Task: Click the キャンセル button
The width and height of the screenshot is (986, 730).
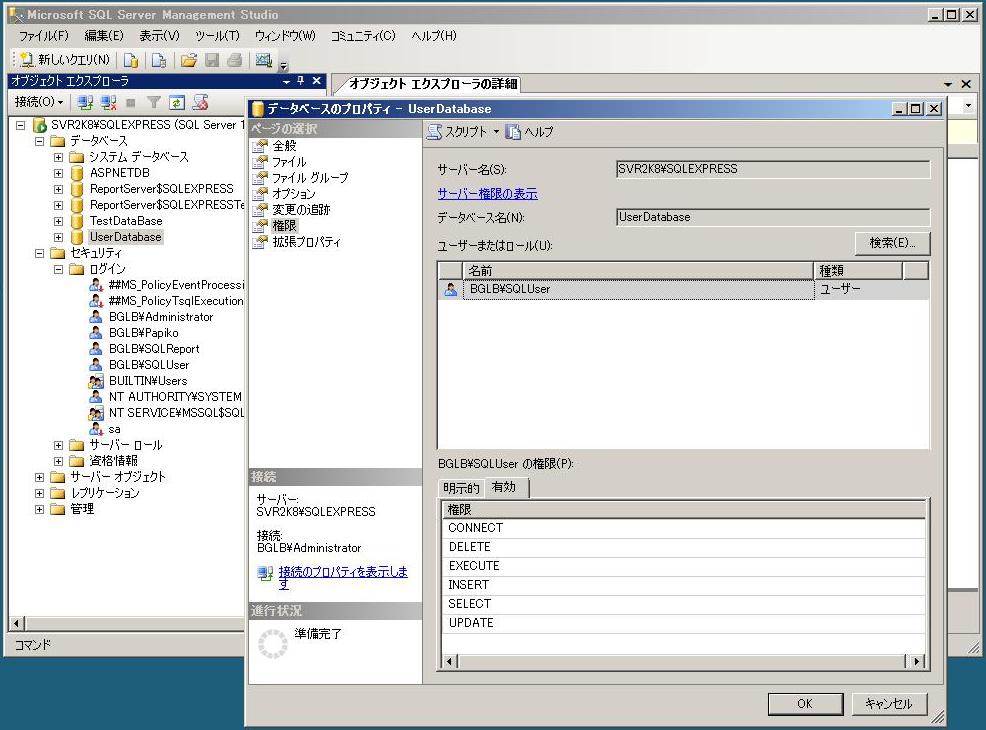Action: pyautogui.click(x=889, y=704)
